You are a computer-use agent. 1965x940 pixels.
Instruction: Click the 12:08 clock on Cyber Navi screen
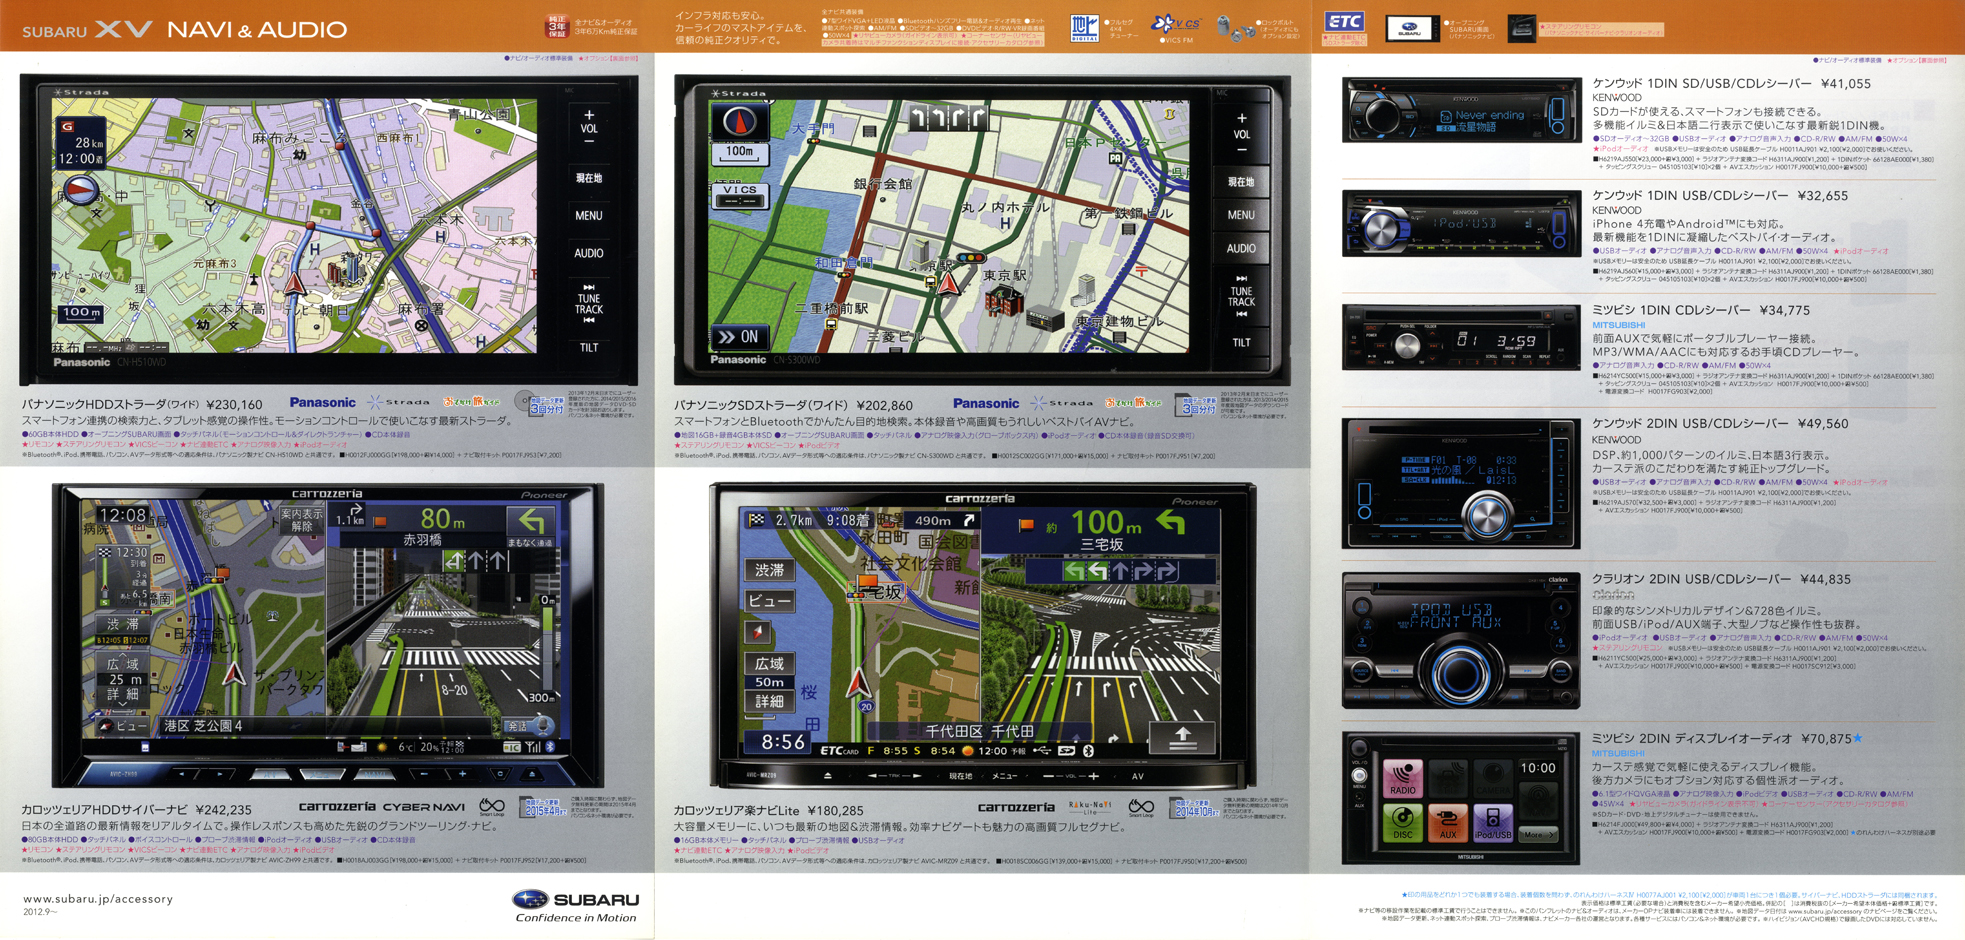point(122,515)
